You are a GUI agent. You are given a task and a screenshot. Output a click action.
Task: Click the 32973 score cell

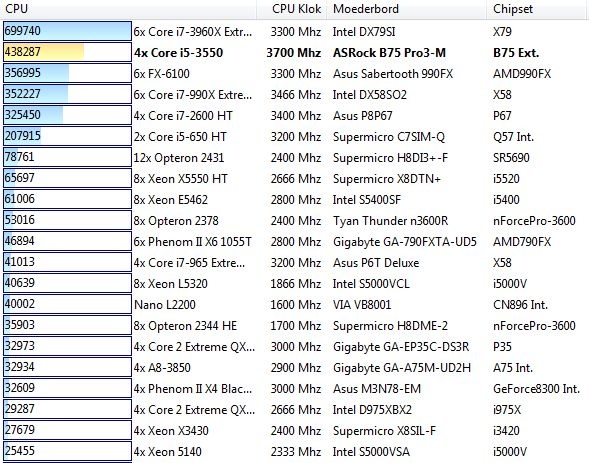[68, 347]
